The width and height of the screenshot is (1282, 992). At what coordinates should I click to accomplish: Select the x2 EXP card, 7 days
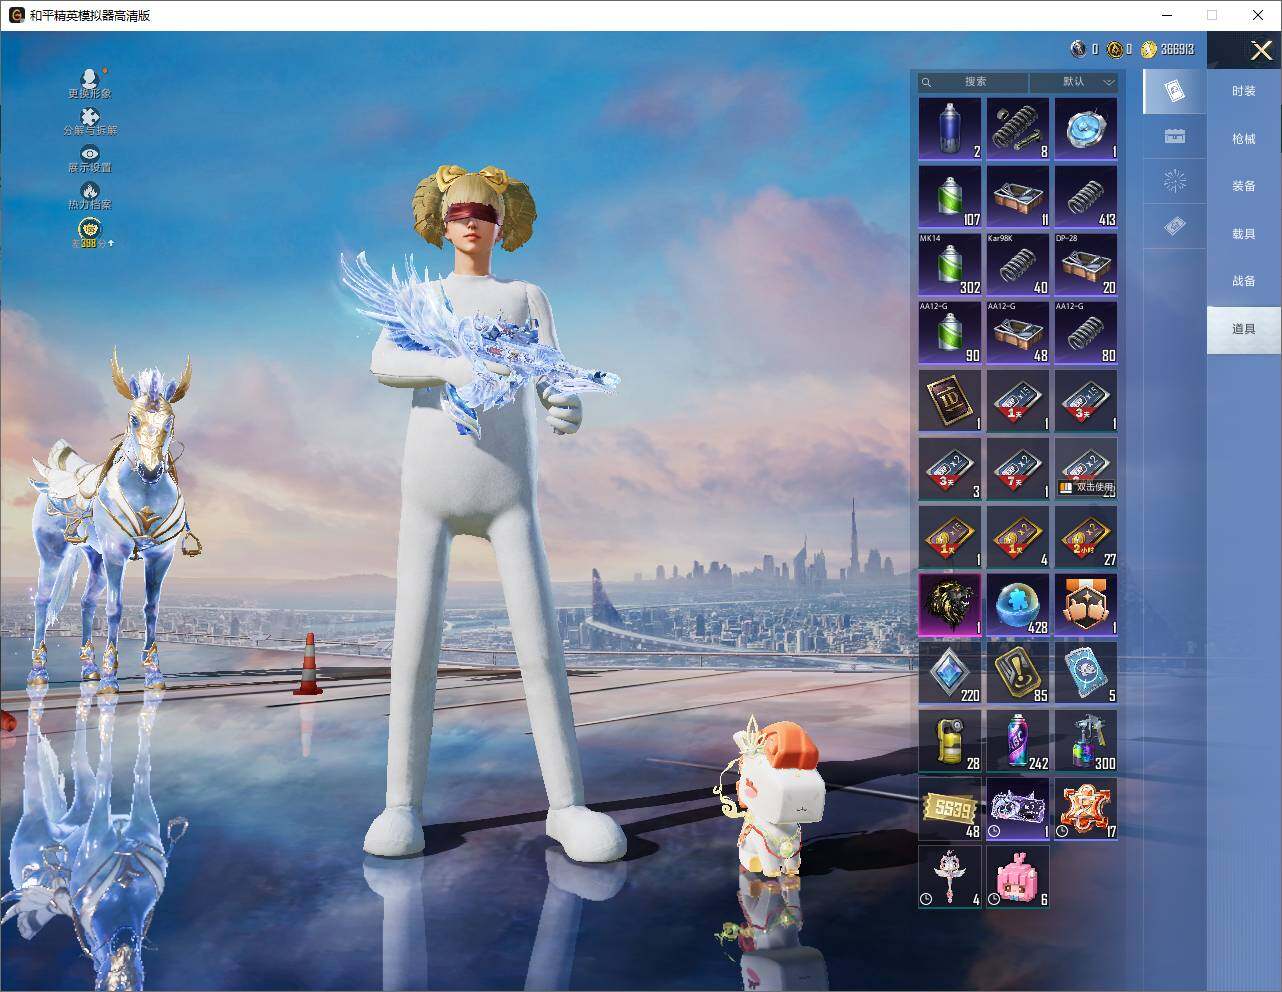pyautogui.click(x=1018, y=468)
